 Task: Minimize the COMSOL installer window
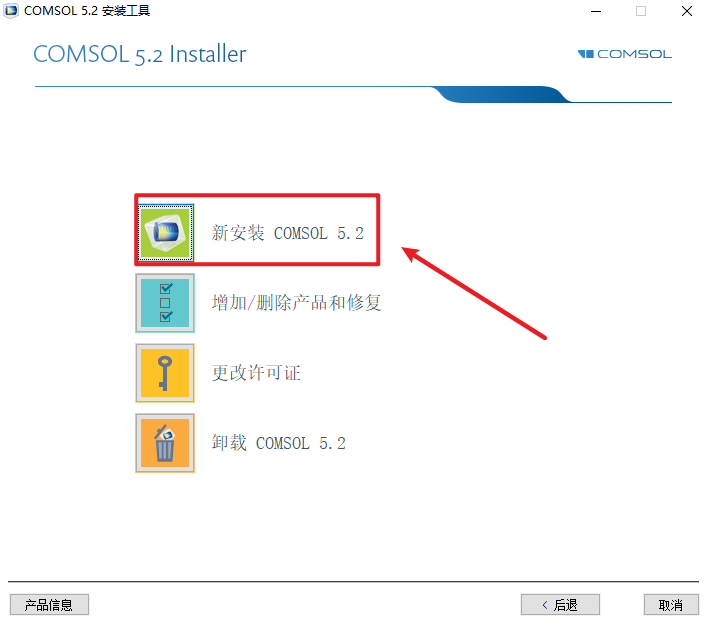(596, 11)
